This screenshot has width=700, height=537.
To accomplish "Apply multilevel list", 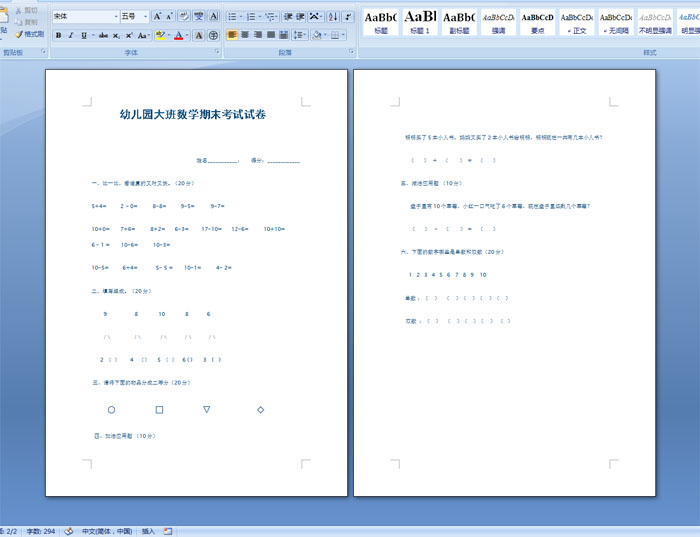I will [269, 17].
